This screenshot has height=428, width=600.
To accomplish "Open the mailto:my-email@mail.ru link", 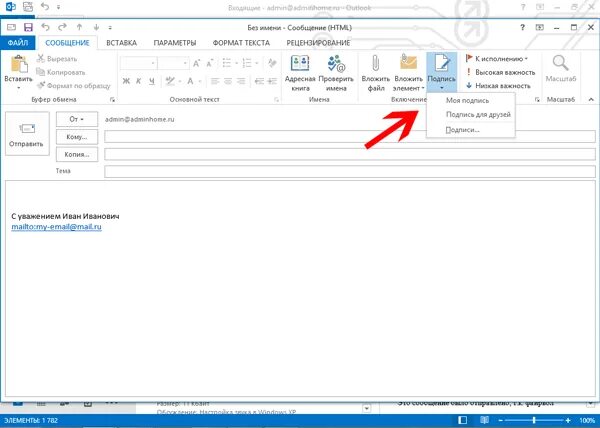I will 57,227.
